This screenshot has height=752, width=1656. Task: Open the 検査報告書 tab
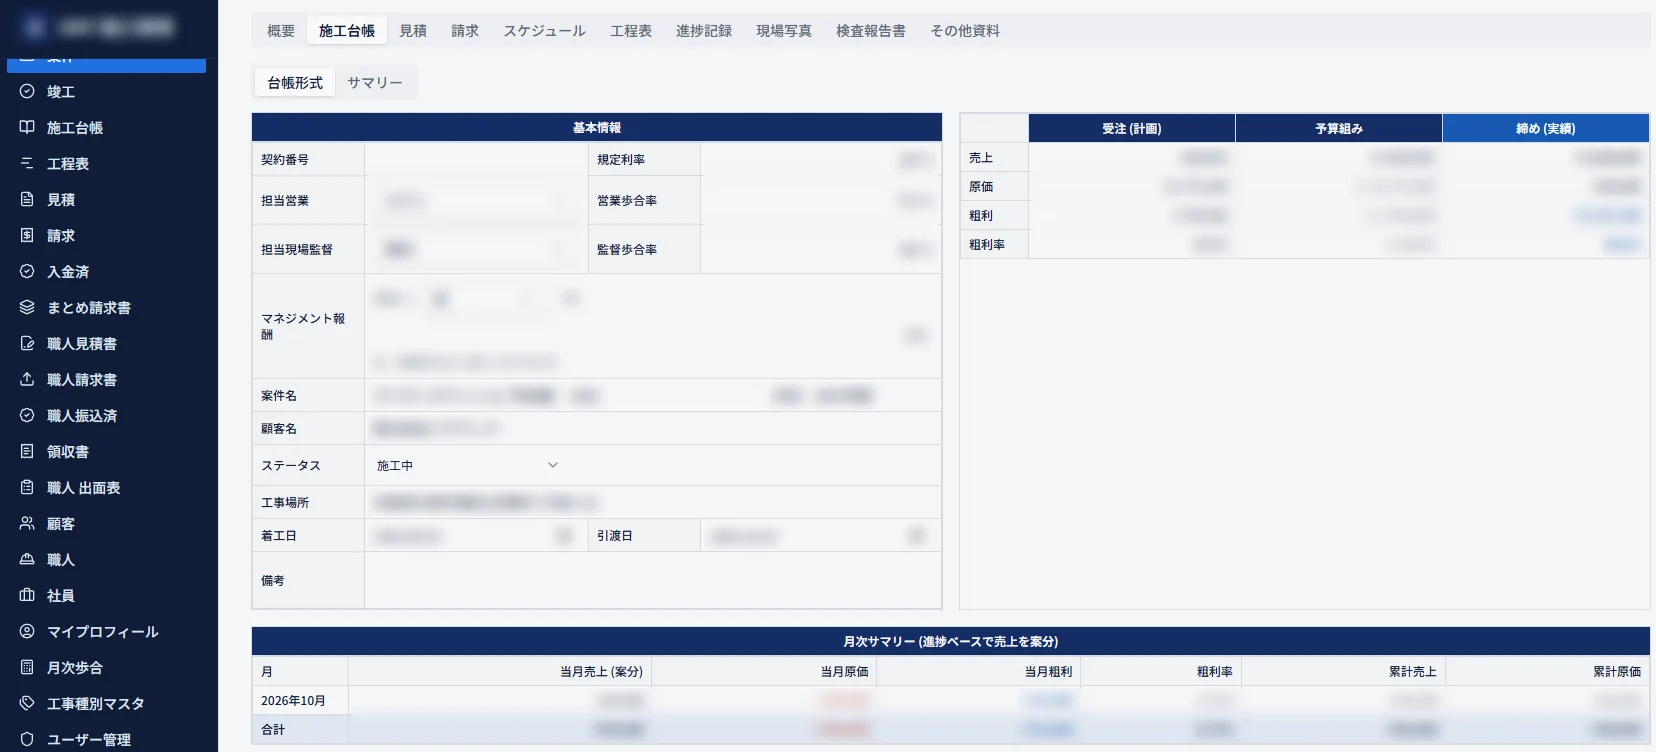click(871, 31)
